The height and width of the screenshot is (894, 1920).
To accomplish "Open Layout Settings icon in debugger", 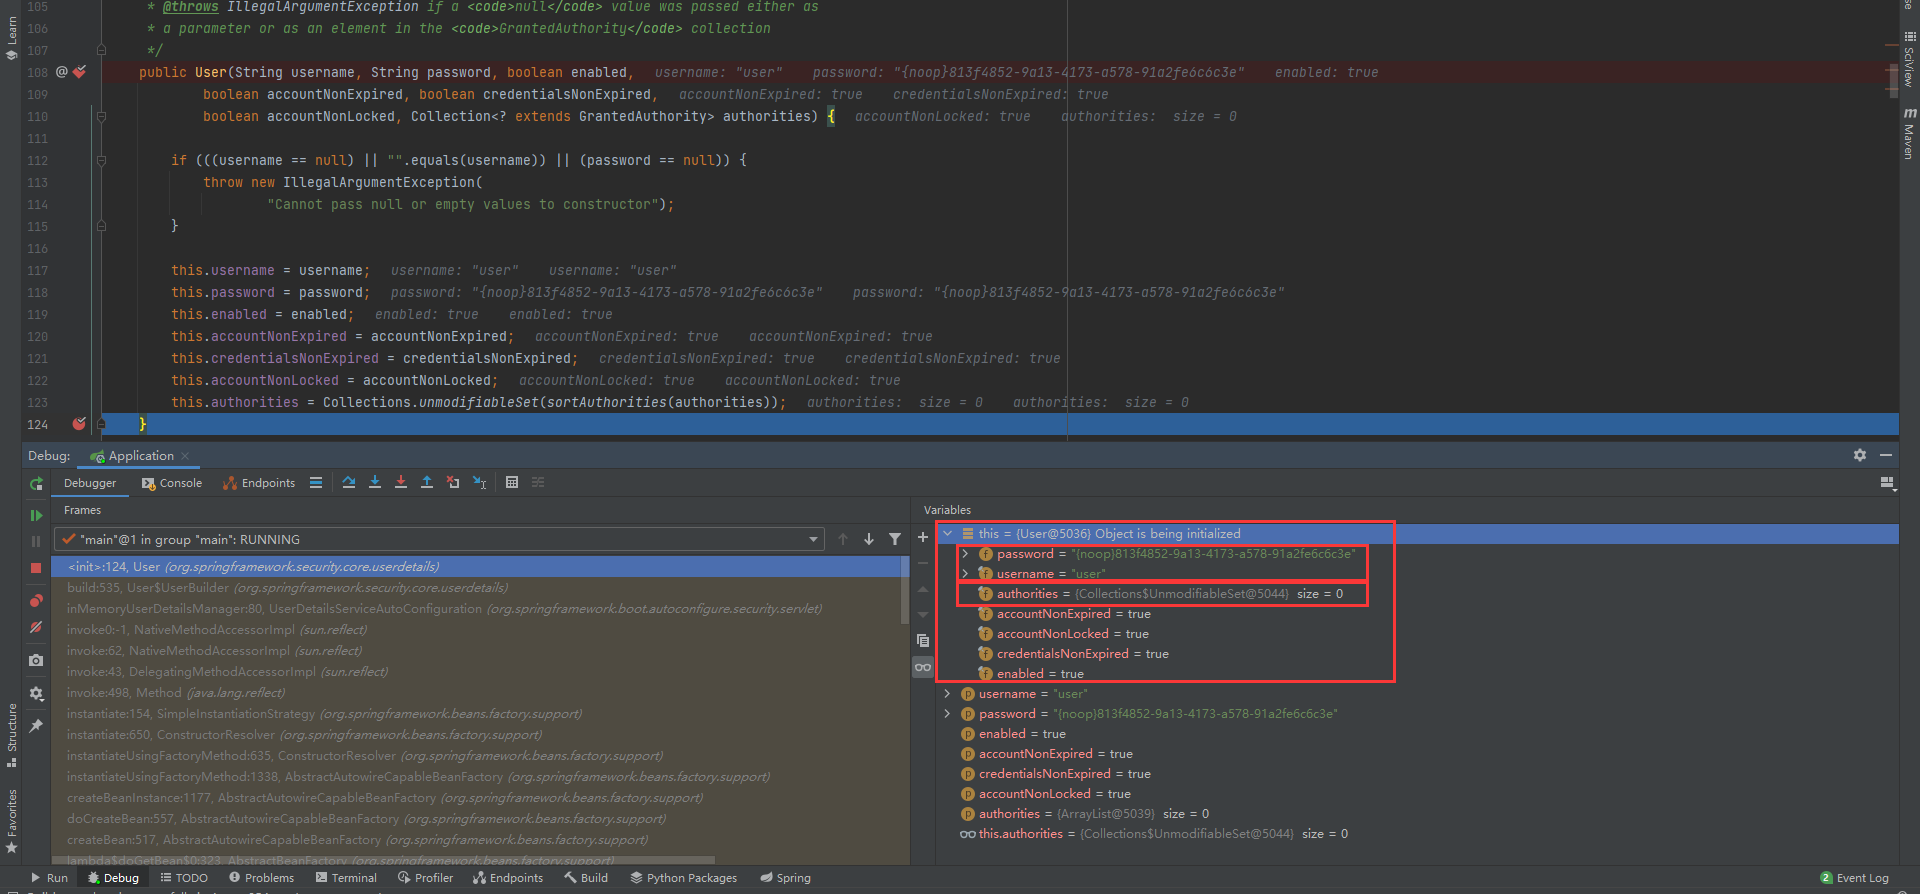I will (x=1887, y=483).
